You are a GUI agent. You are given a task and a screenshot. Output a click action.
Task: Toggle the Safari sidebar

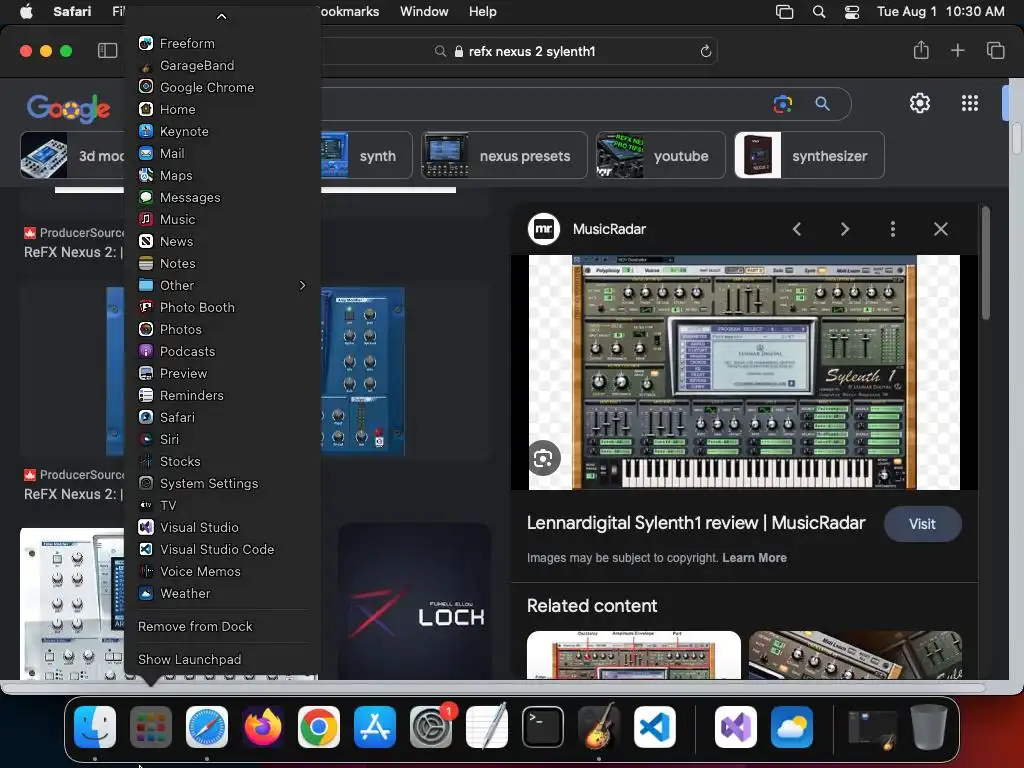pyautogui.click(x=107, y=51)
